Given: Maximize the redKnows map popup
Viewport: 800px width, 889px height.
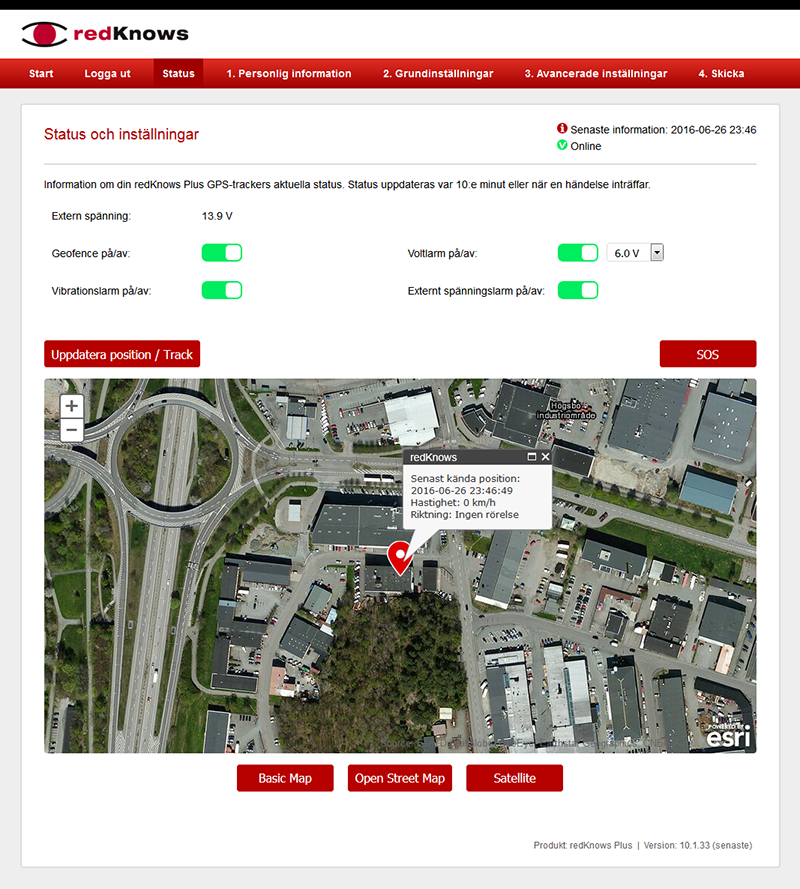Looking at the screenshot, I should (532, 457).
